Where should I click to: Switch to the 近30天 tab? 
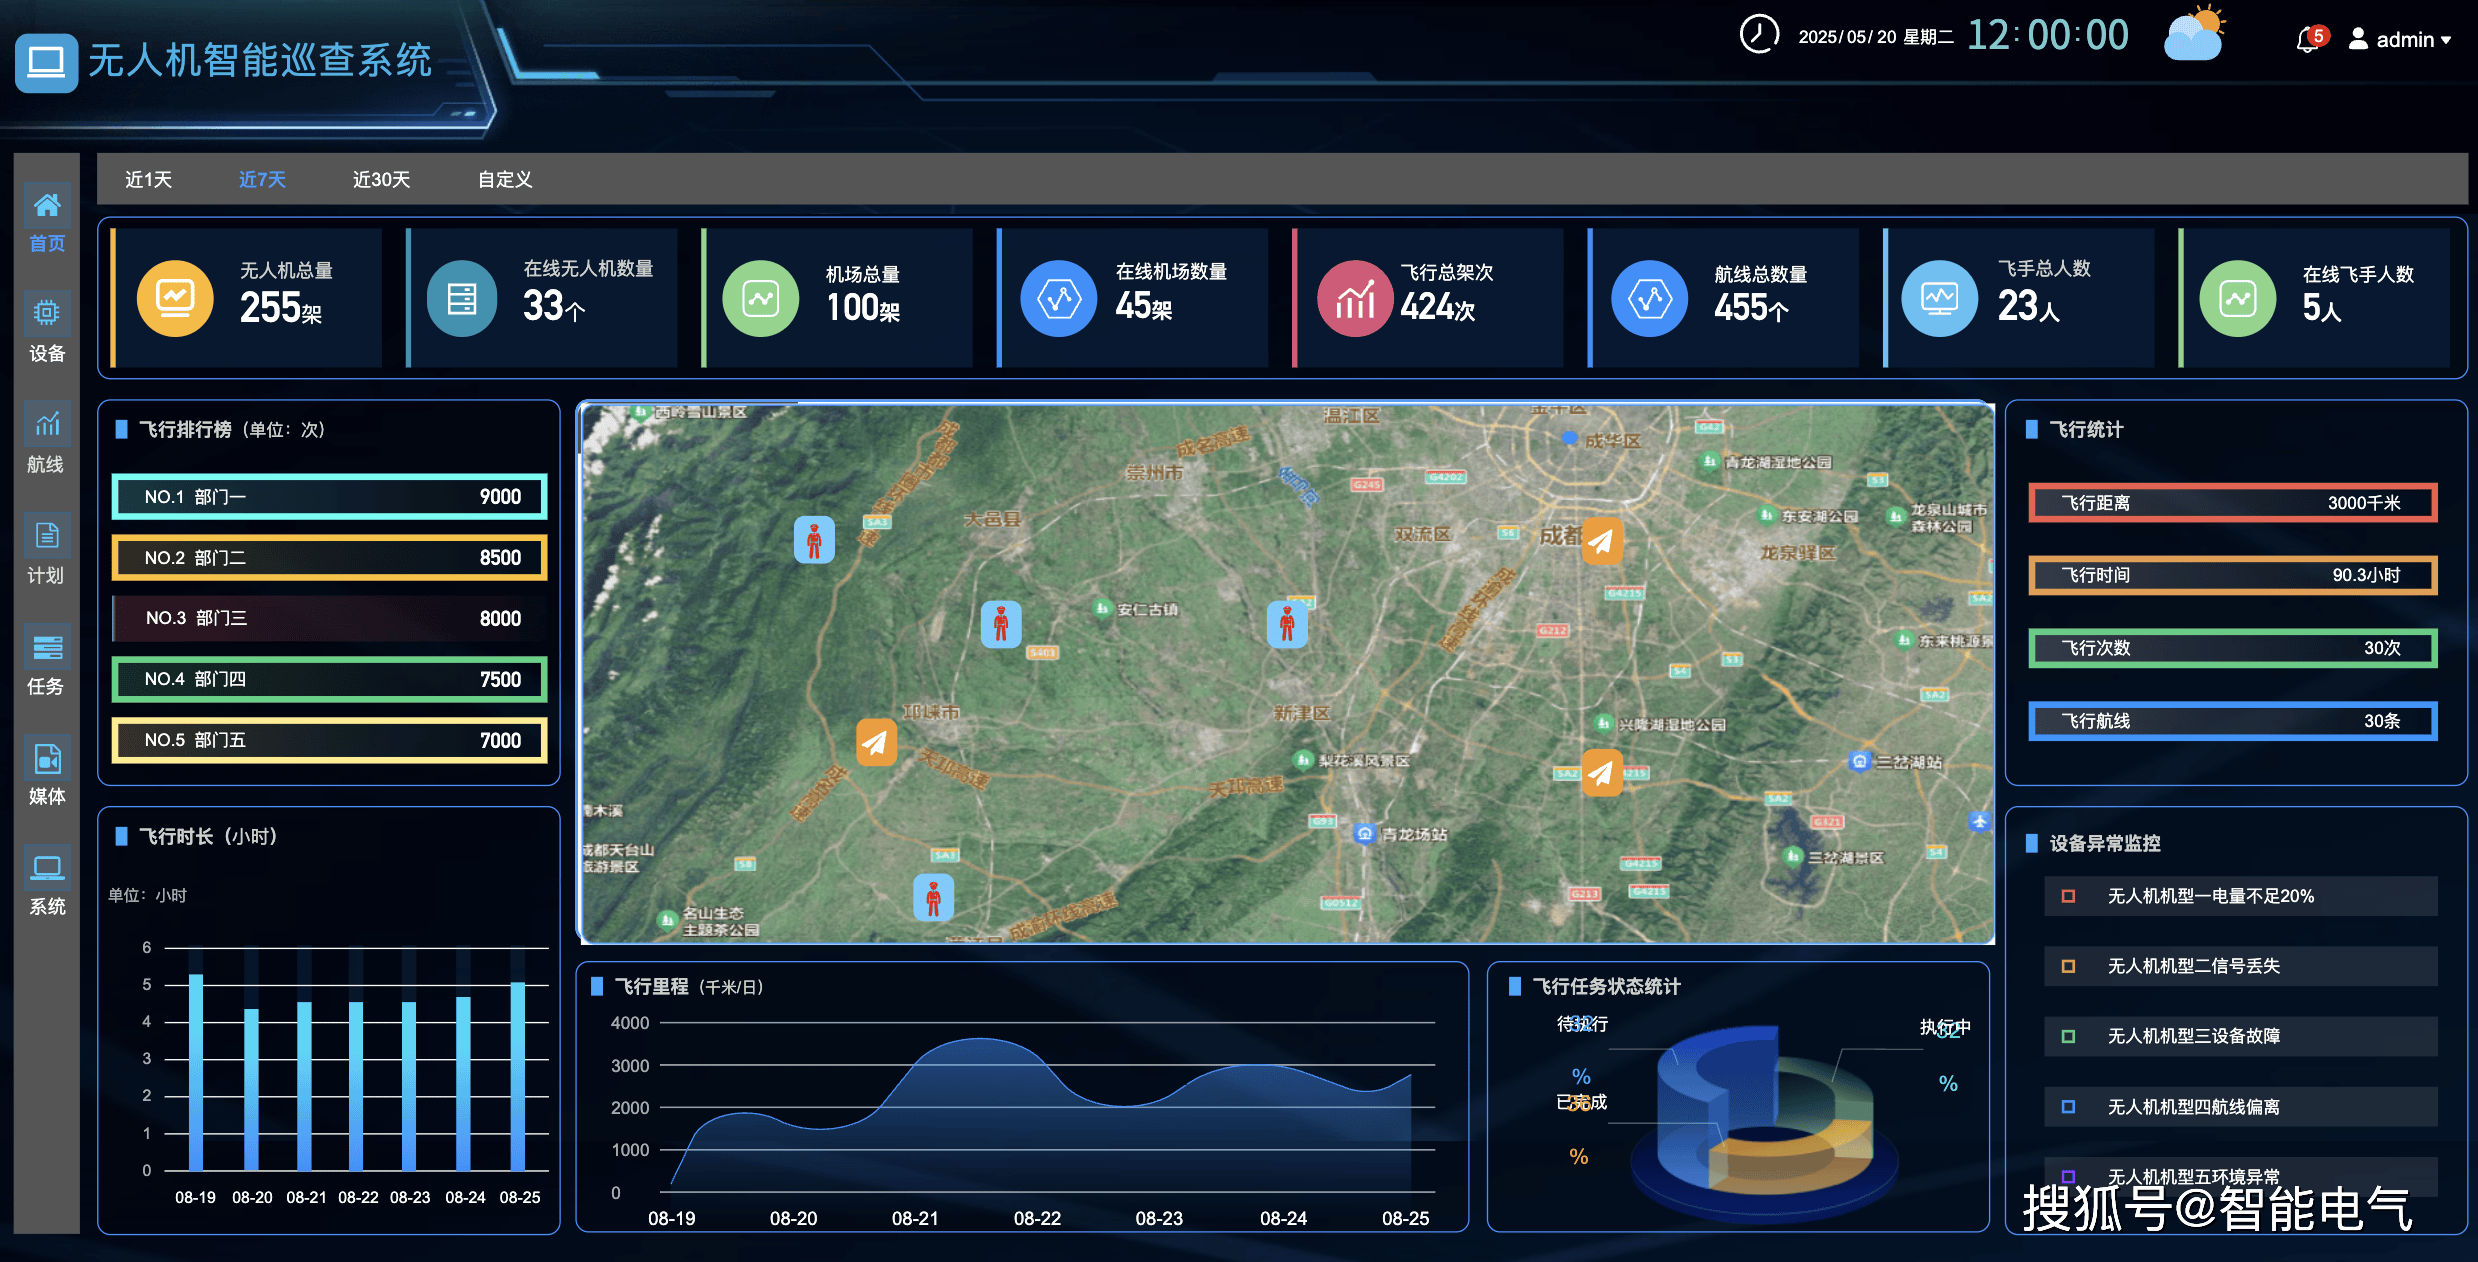pyautogui.click(x=381, y=180)
